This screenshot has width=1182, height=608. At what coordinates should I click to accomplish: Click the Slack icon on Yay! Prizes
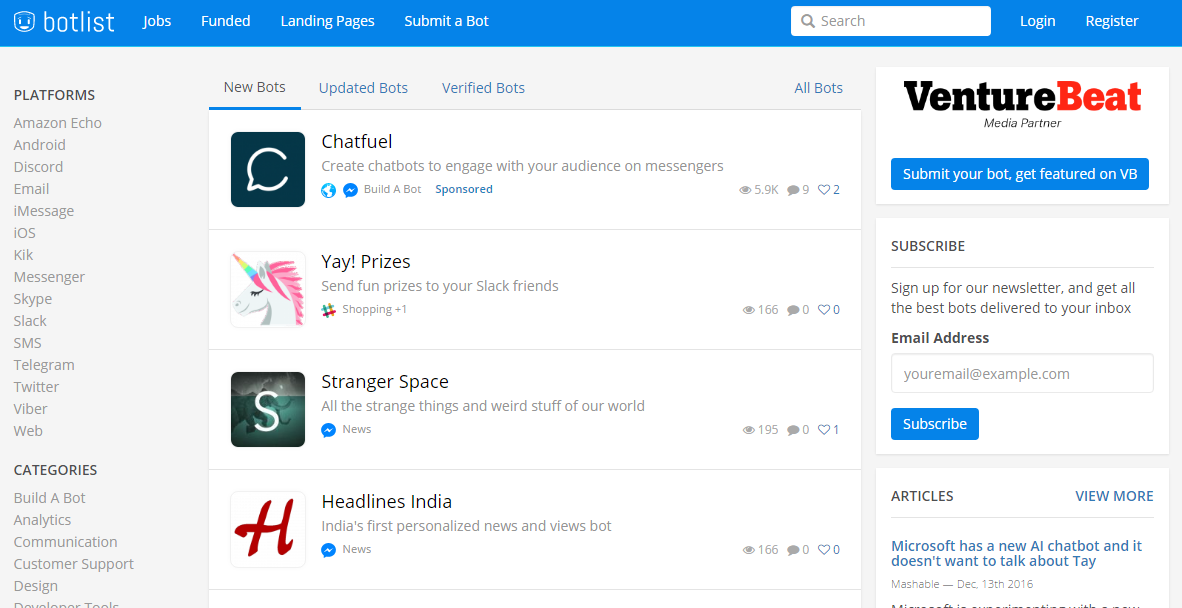pyautogui.click(x=329, y=310)
